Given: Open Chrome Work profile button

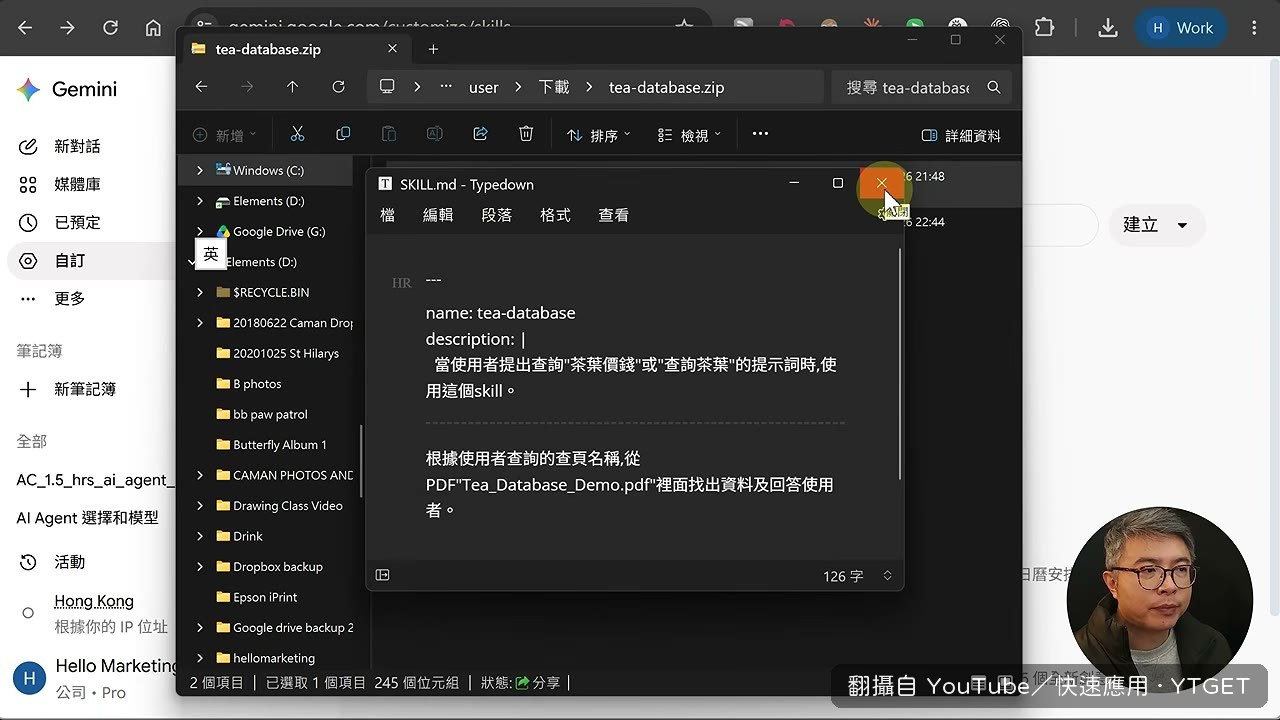Looking at the screenshot, I should (1181, 28).
